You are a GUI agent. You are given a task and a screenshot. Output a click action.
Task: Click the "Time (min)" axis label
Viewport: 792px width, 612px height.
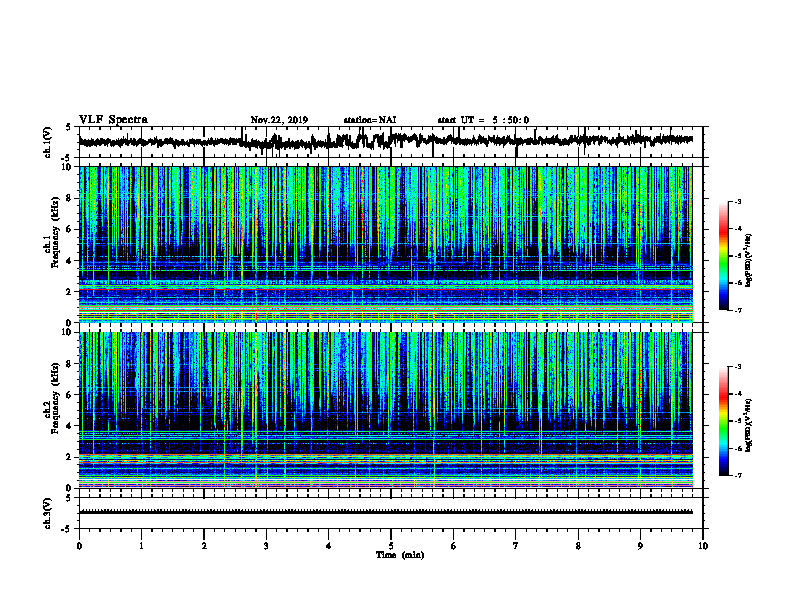(x=400, y=555)
